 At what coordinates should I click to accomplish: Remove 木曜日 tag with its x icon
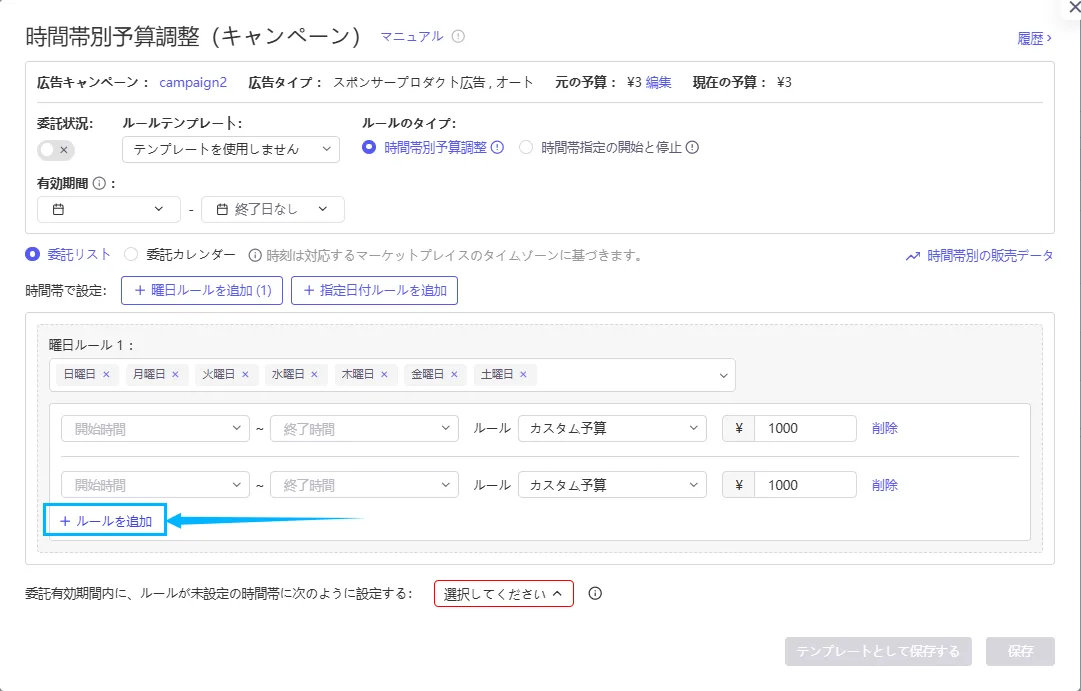click(x=384, y=374)
